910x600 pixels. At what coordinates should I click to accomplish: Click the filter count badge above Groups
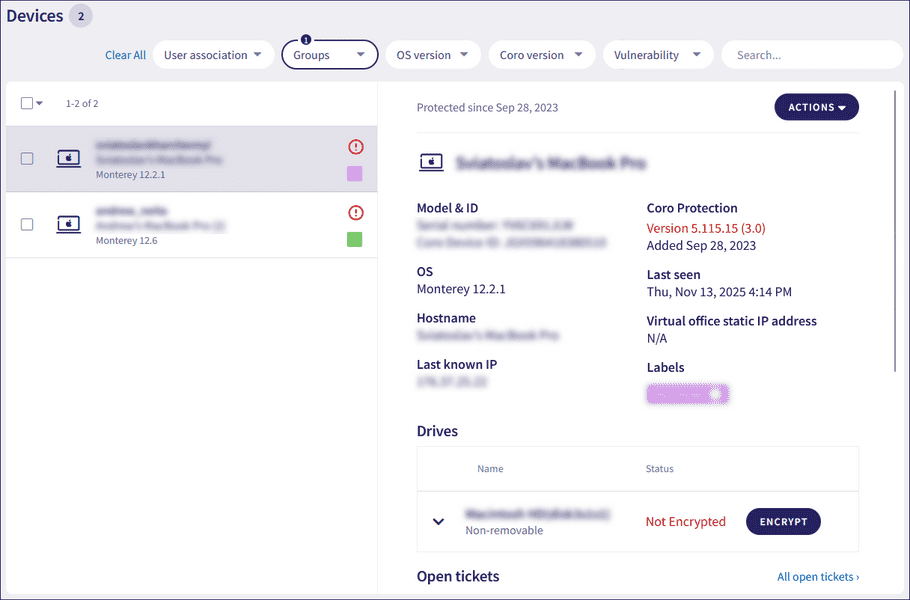click(330, 41)
